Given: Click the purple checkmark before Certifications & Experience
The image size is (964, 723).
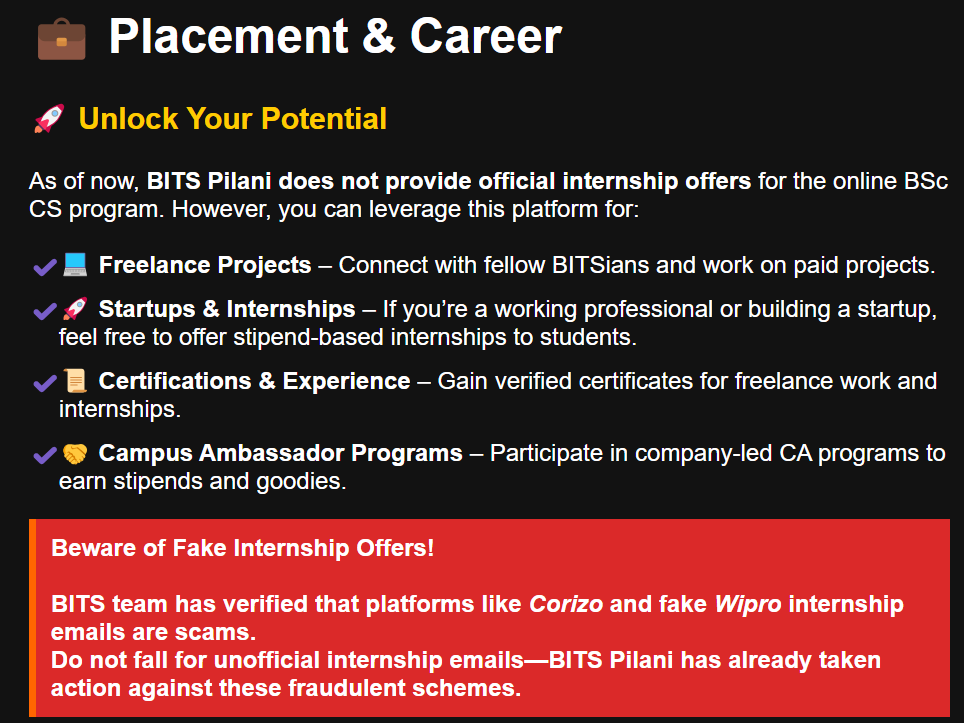Looking at the screenshot, I should point(45,383).
